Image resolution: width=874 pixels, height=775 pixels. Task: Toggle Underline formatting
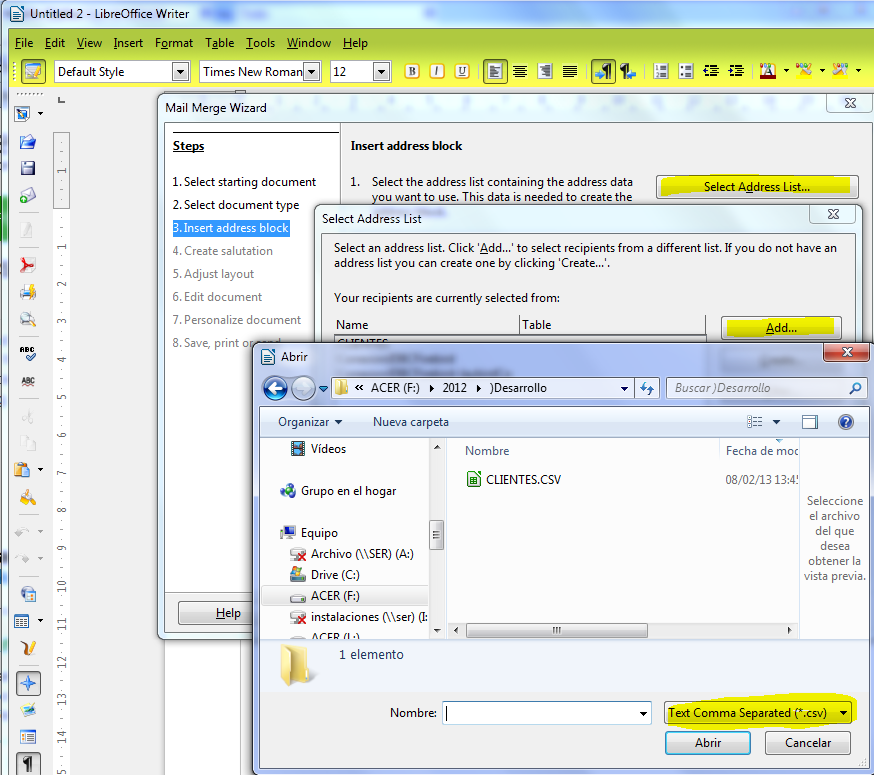point(462,71)
